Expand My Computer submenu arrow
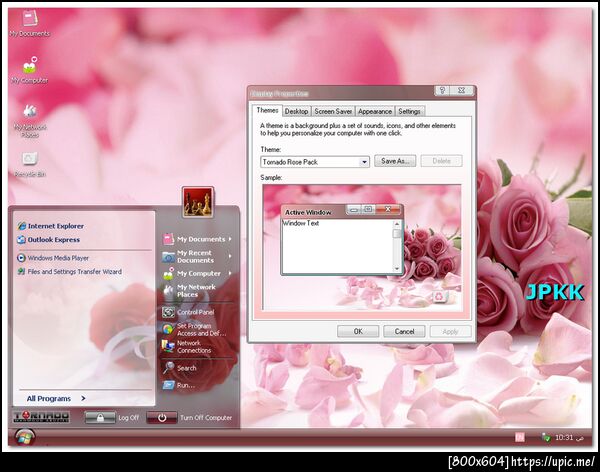This screenshot has height=472, width=600. (230, 273)
